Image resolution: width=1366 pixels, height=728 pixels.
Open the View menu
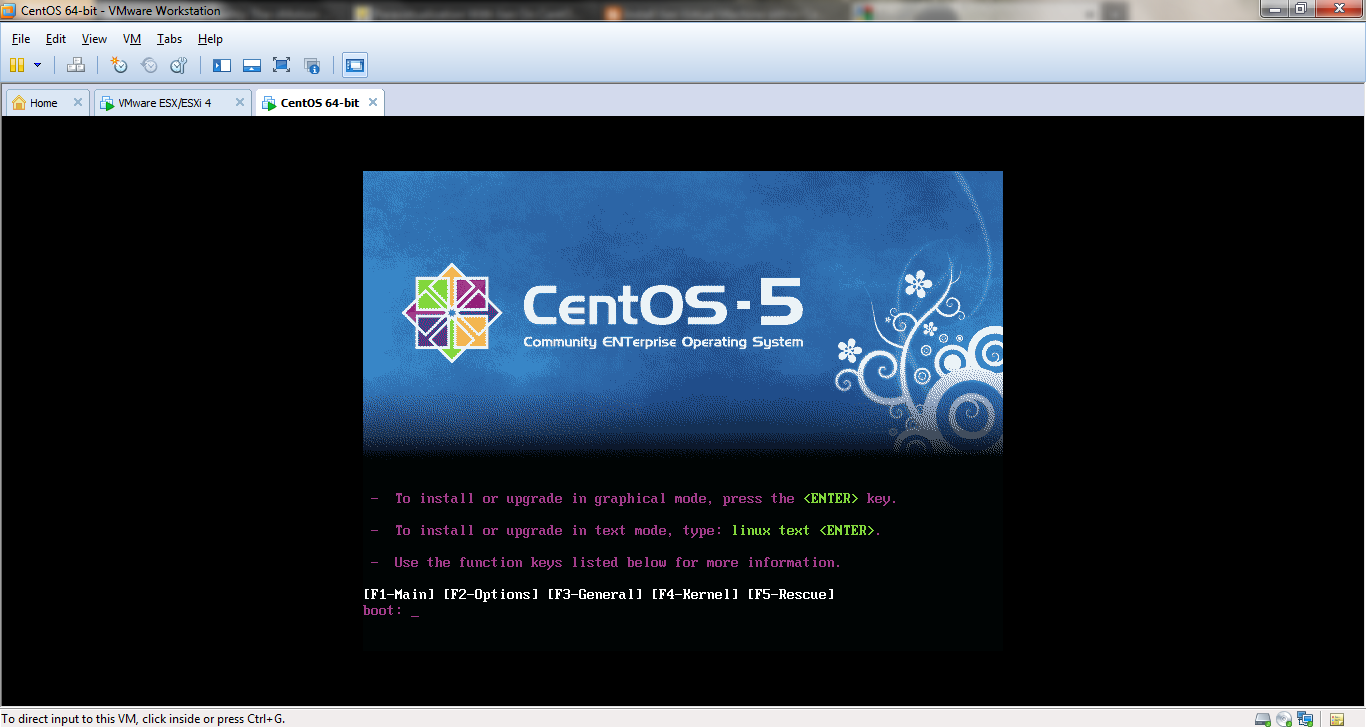(x=94, y=39)
